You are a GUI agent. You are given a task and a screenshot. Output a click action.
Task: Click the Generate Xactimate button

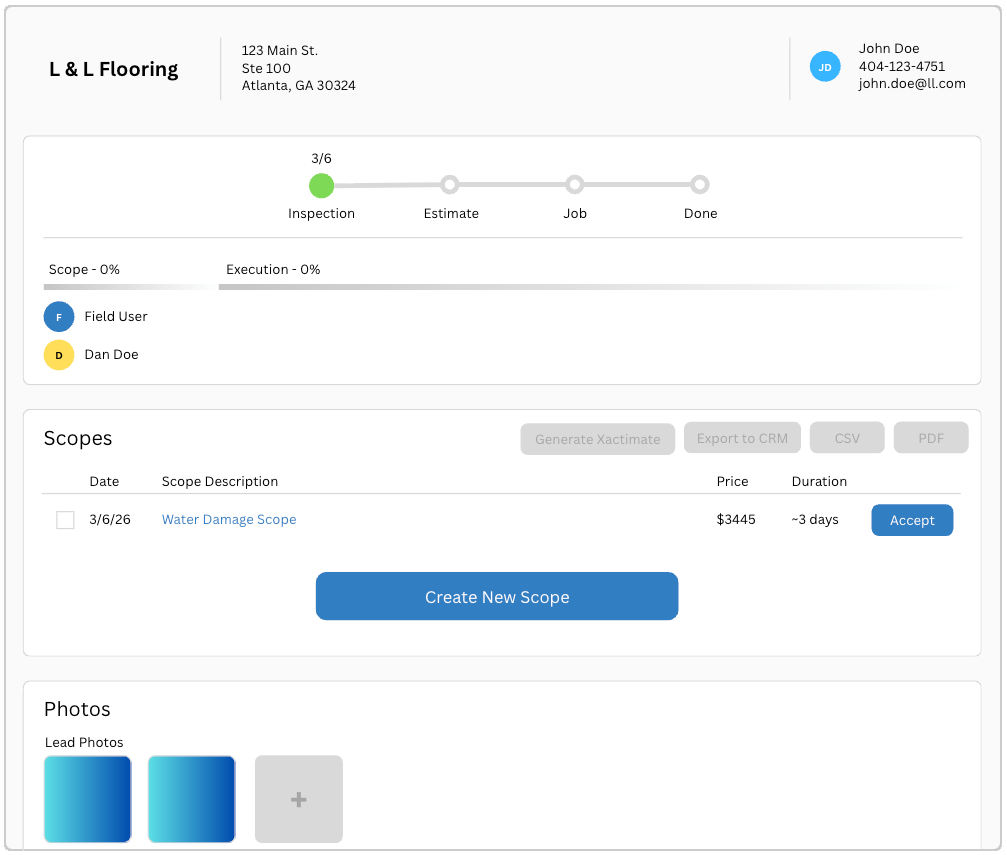[x=597, y=439]
